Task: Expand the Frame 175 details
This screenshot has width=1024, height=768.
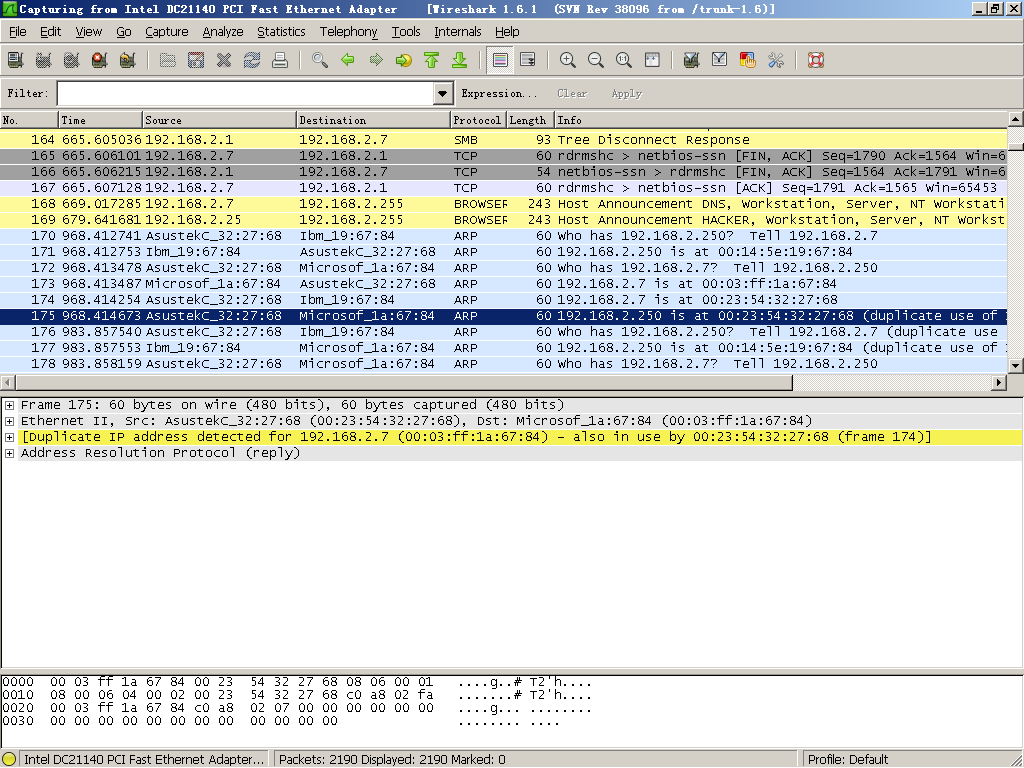Action: (10, 405)
